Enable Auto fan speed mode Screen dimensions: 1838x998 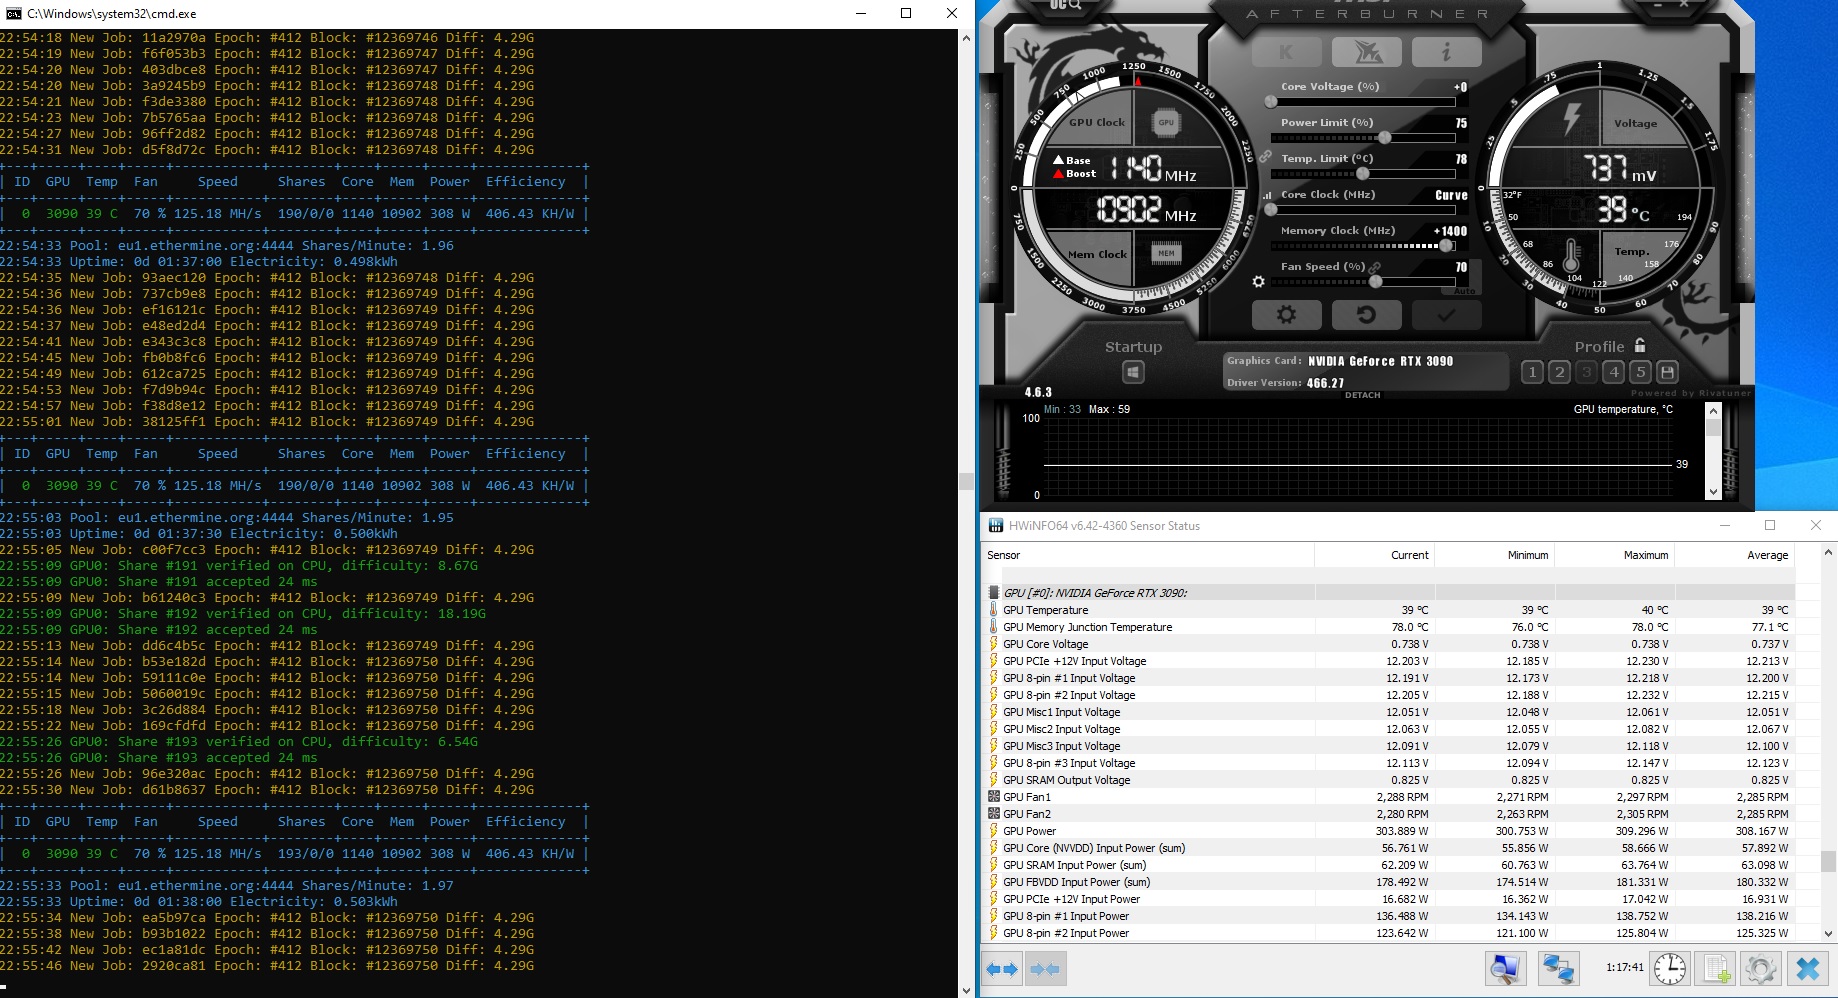[x=1464, y=291]
